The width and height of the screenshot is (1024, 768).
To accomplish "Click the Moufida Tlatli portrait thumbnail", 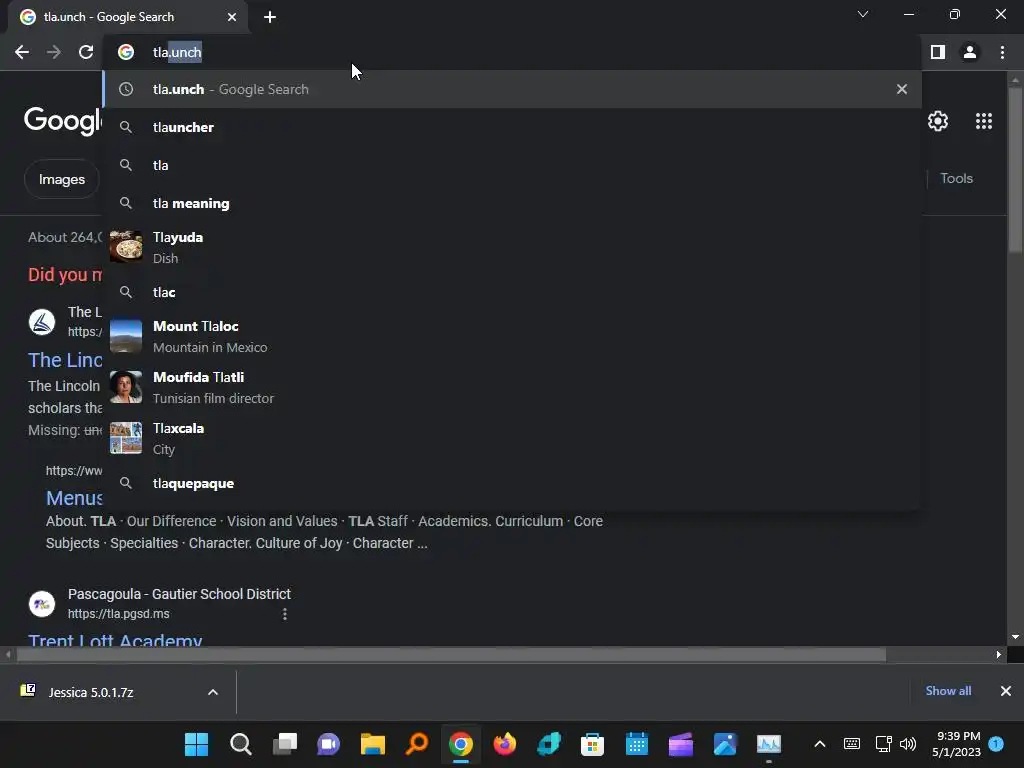I will tap(126, 387).
